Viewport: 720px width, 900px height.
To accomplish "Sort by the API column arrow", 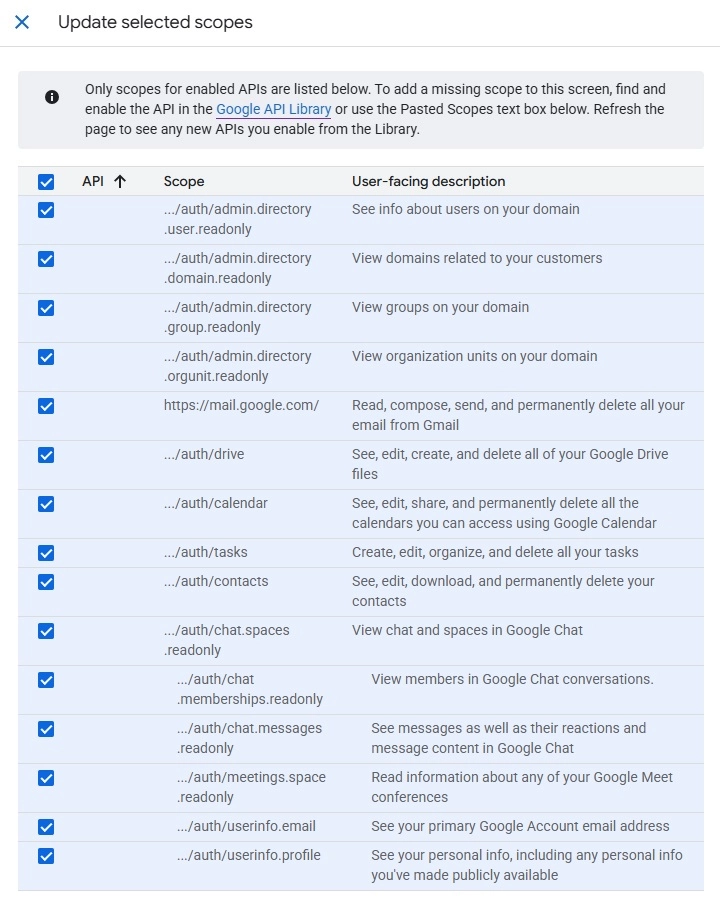I will tap(119, 182).
